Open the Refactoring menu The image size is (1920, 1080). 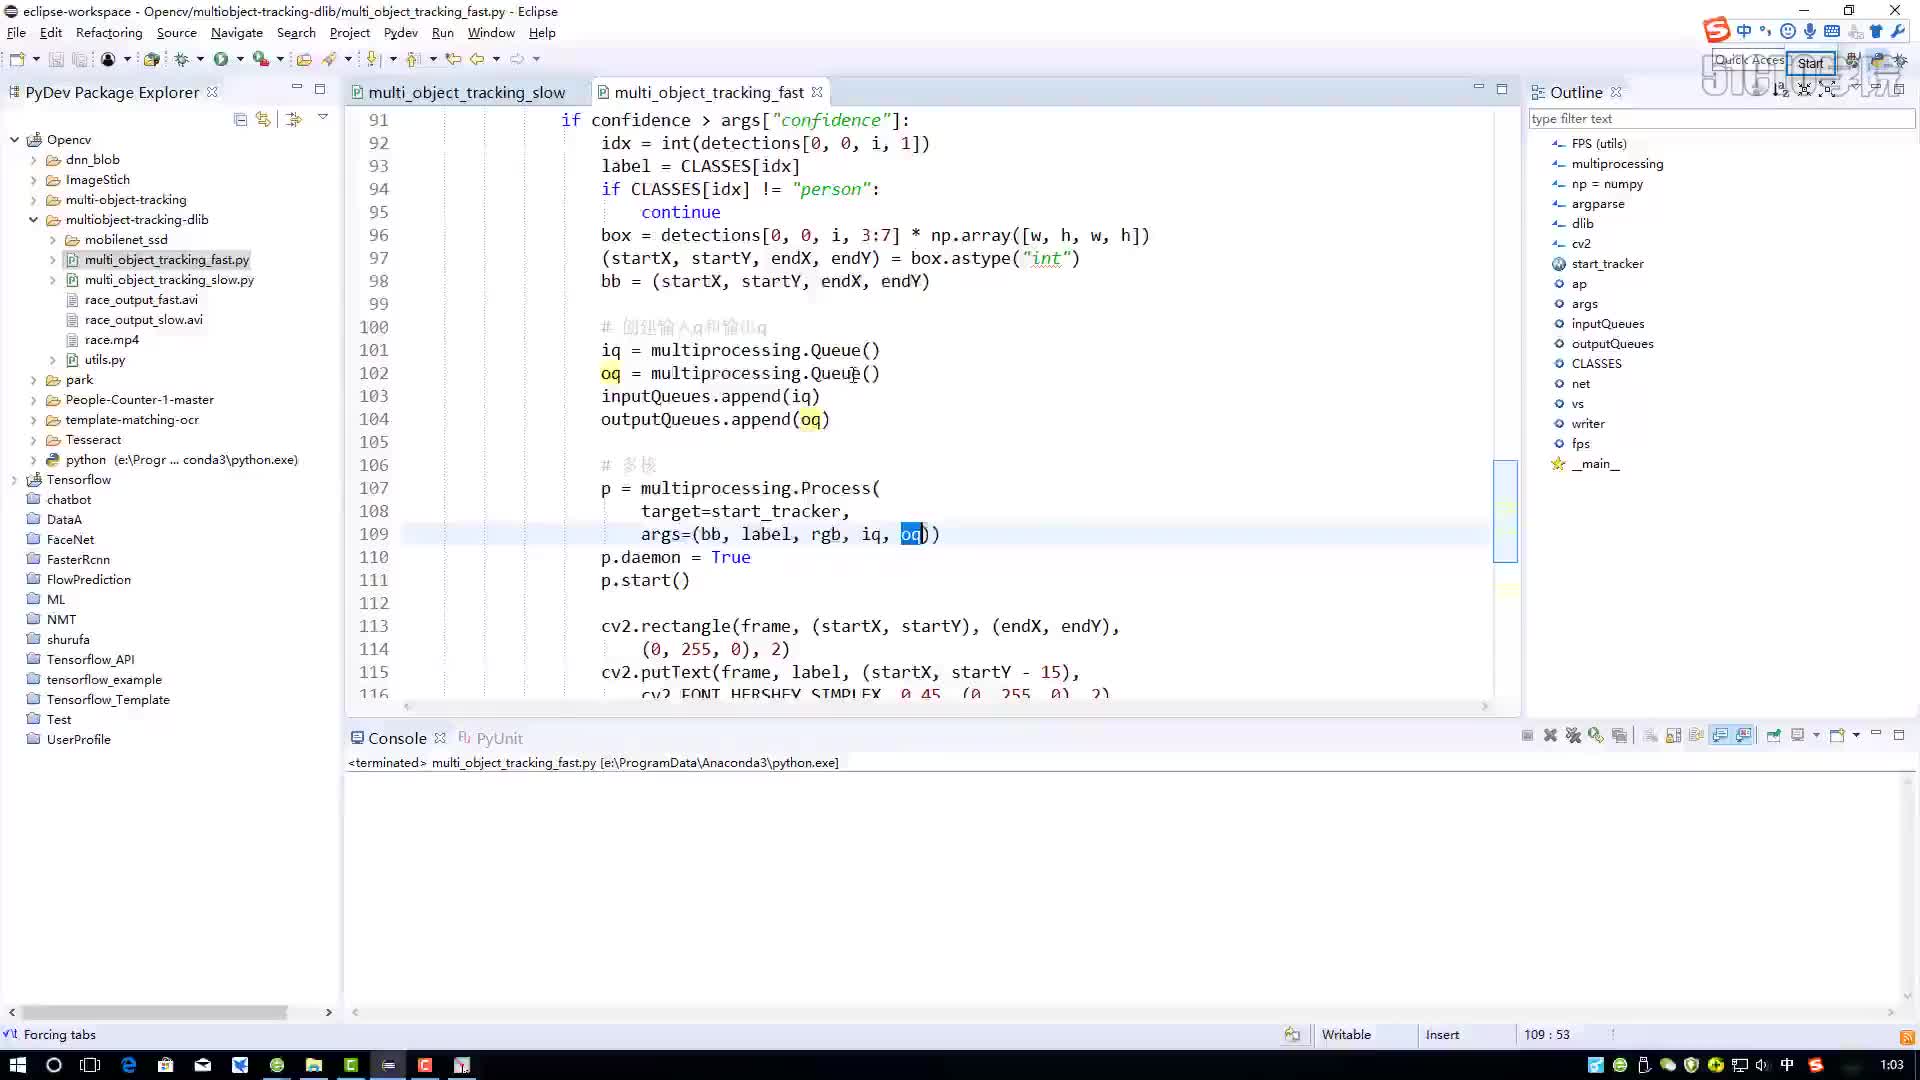click(x=109, y=33)
